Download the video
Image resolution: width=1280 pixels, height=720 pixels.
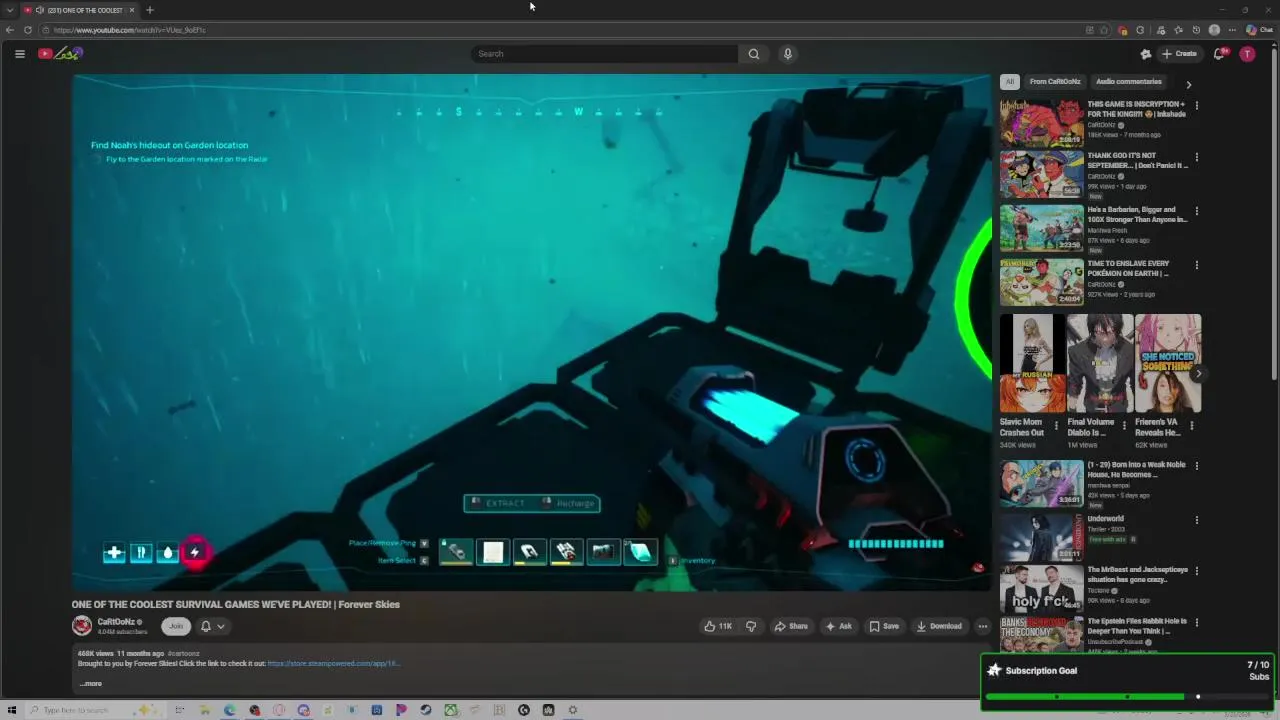point(938,626)
